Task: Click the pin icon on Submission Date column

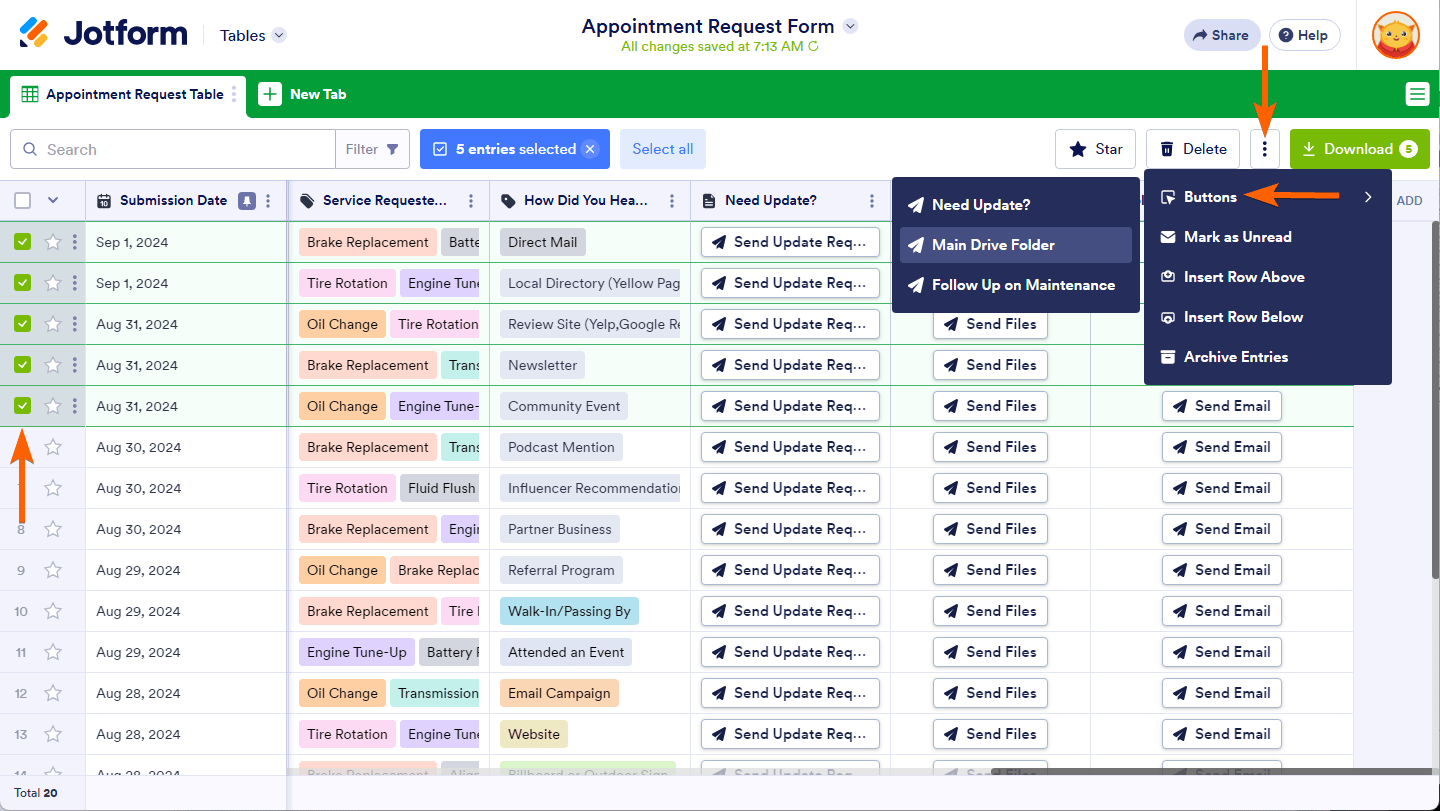Action: [x=247, y=201]
